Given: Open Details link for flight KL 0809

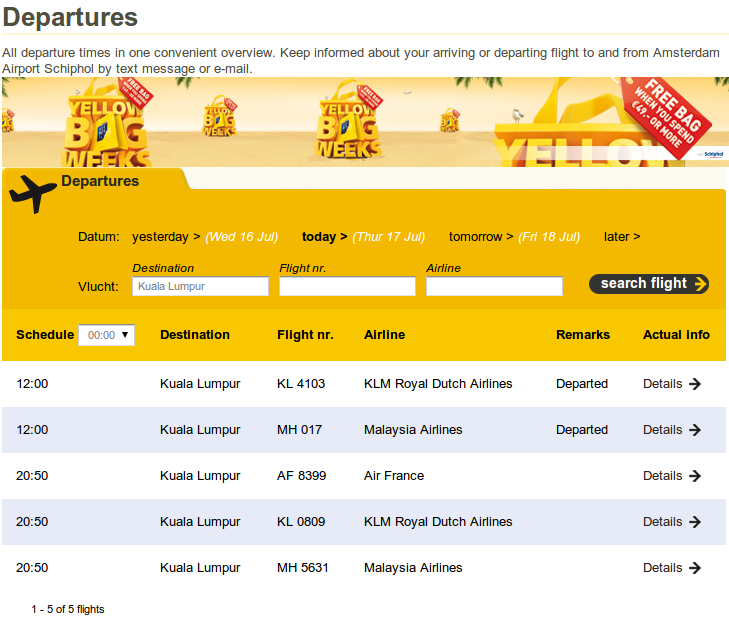Looking at the screenshot, I should 663,522.
